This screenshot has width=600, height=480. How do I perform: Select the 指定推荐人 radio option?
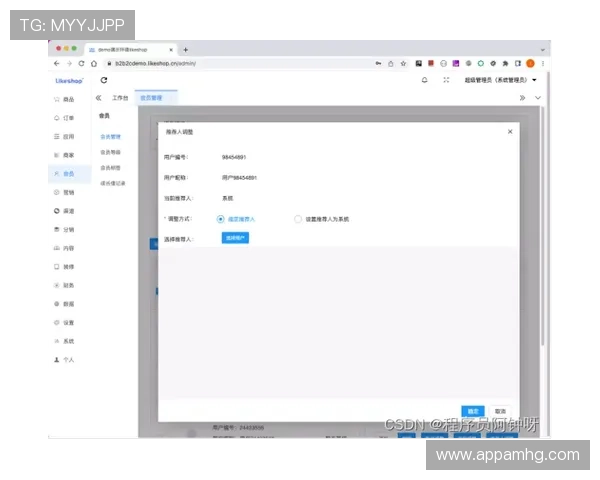pos(220,218)
